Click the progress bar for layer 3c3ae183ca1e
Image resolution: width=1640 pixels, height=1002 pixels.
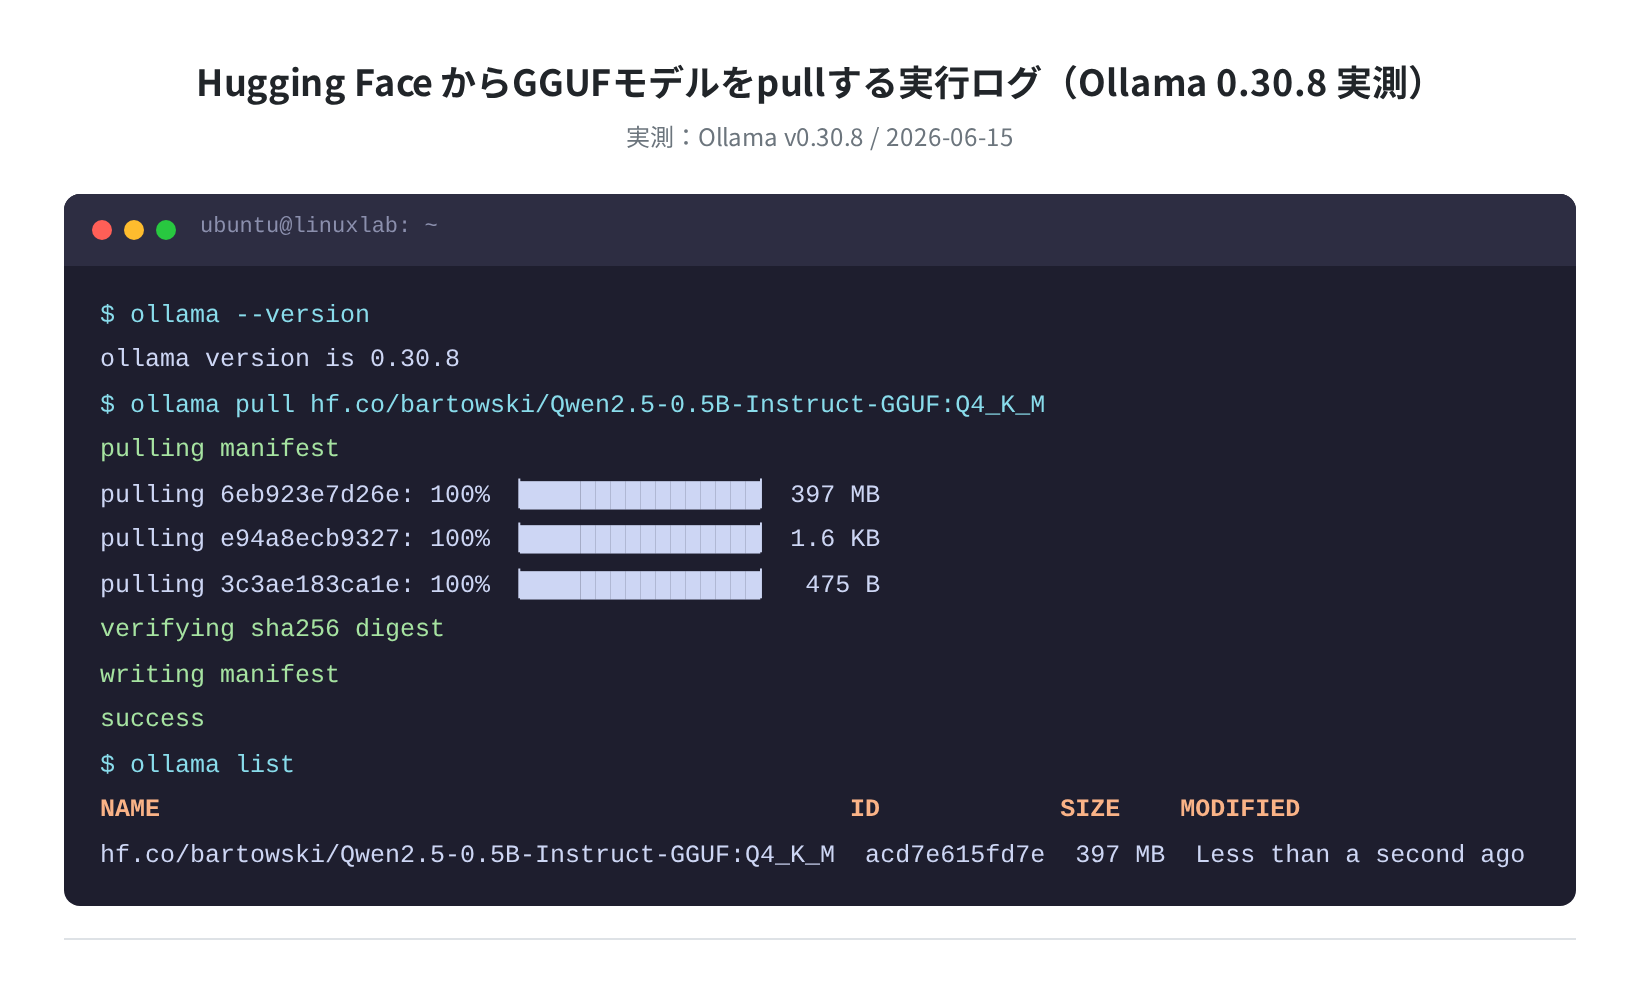coord(640,584)
